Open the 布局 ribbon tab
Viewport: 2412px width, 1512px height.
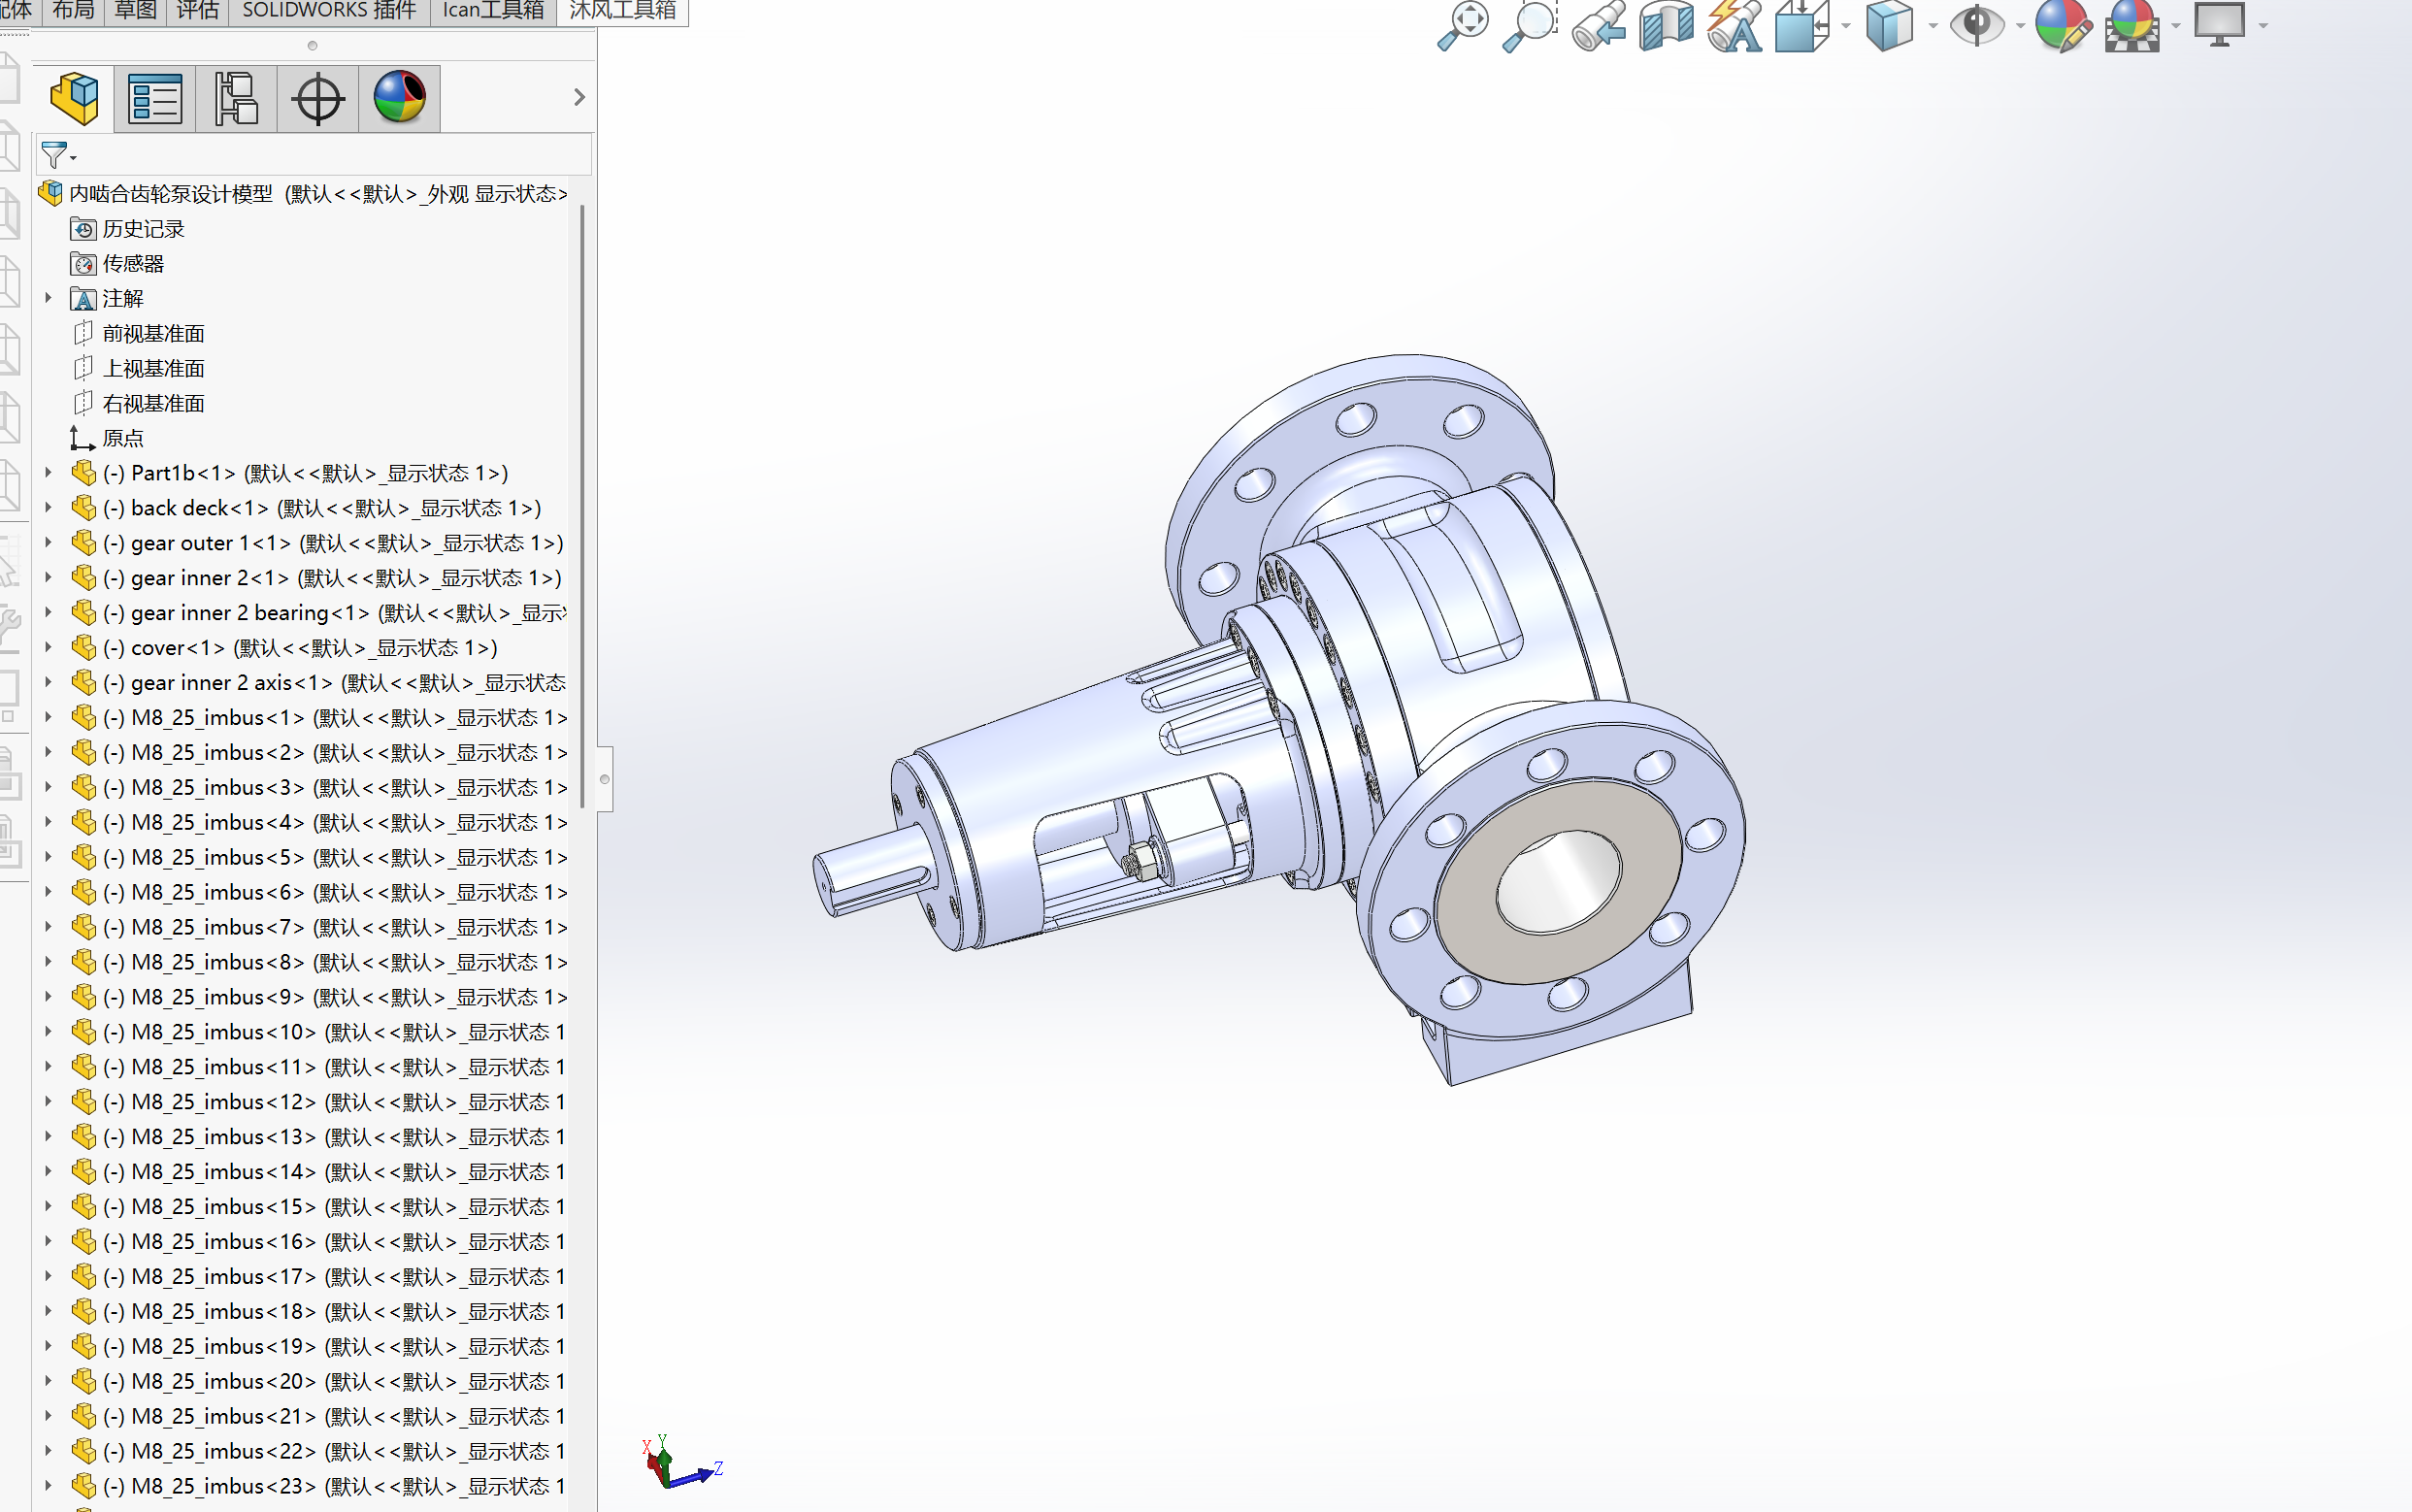click(73, 11)
